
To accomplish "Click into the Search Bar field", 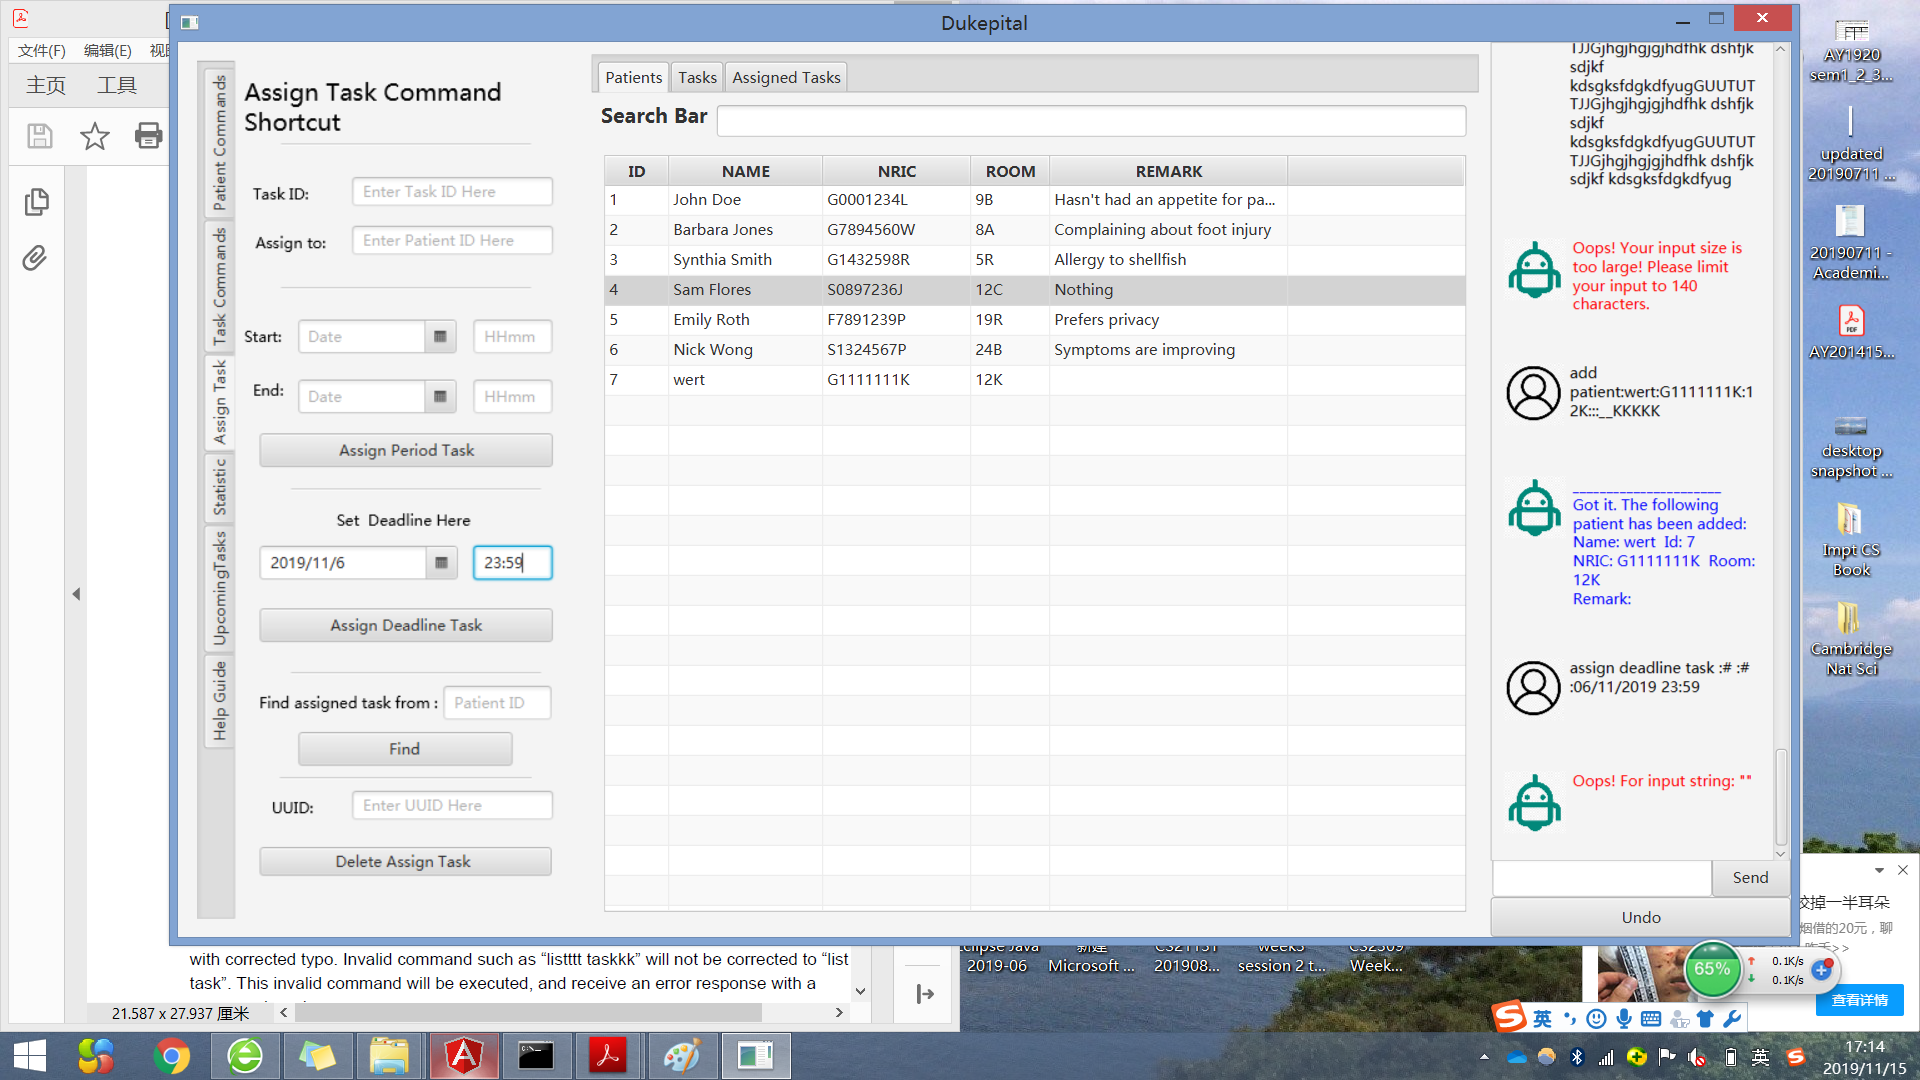I will click(x=1091, y=121).
